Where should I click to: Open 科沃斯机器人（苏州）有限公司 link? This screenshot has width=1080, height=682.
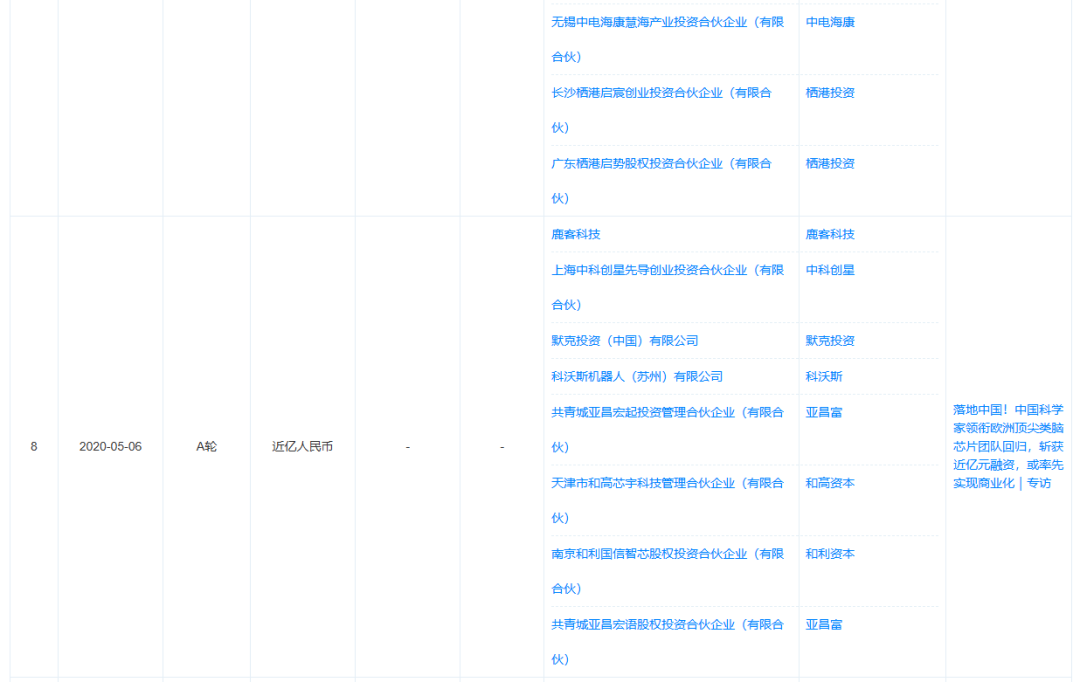(x=637, y=377)
